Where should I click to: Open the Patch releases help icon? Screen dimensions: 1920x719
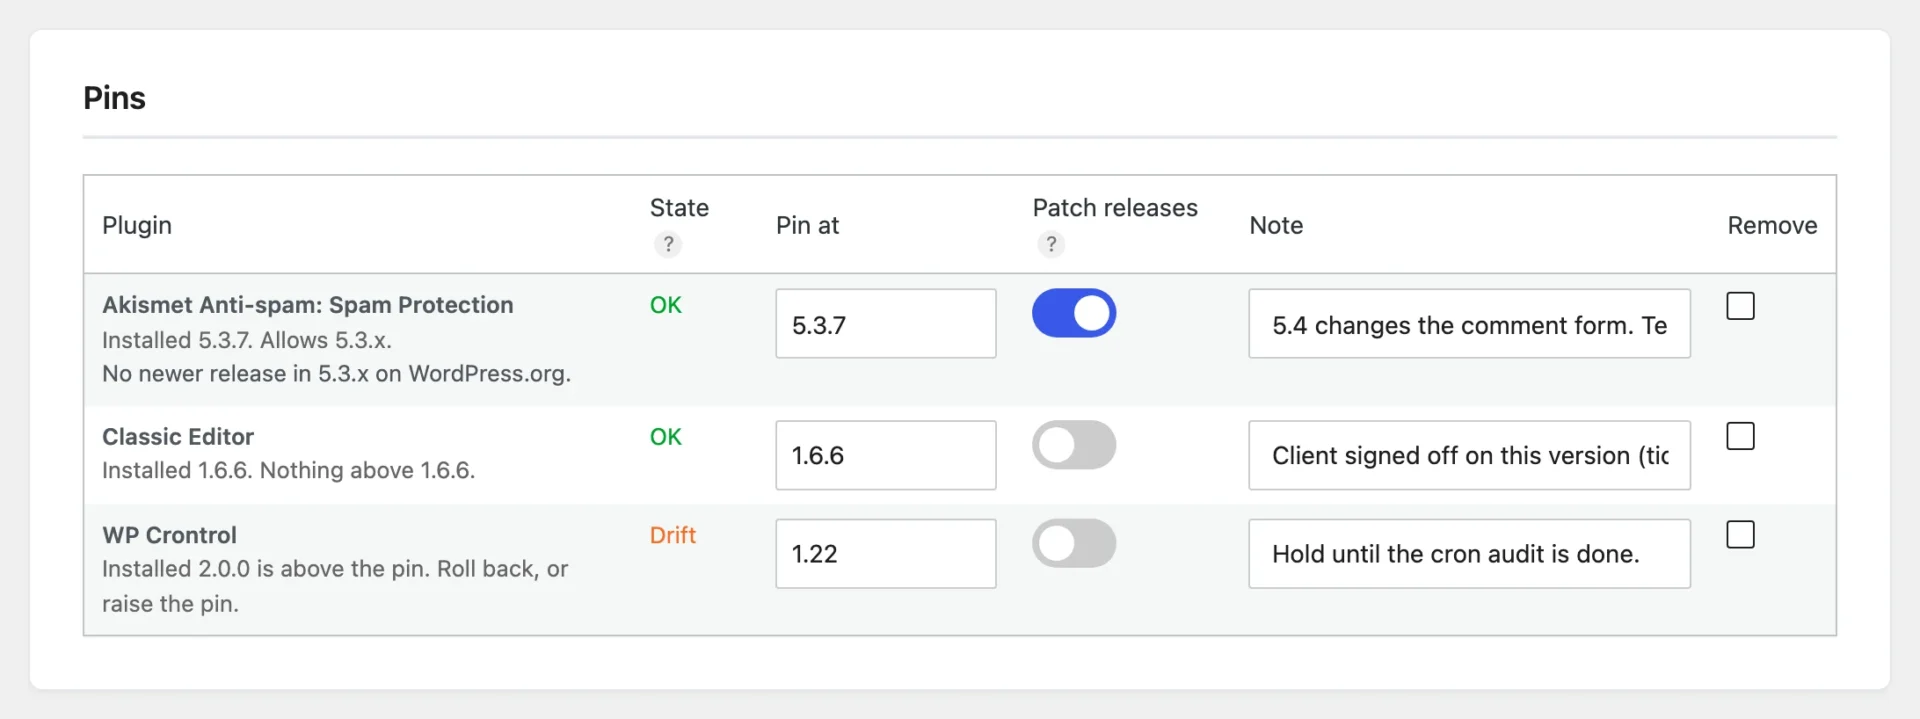(x=1050, y=244)
